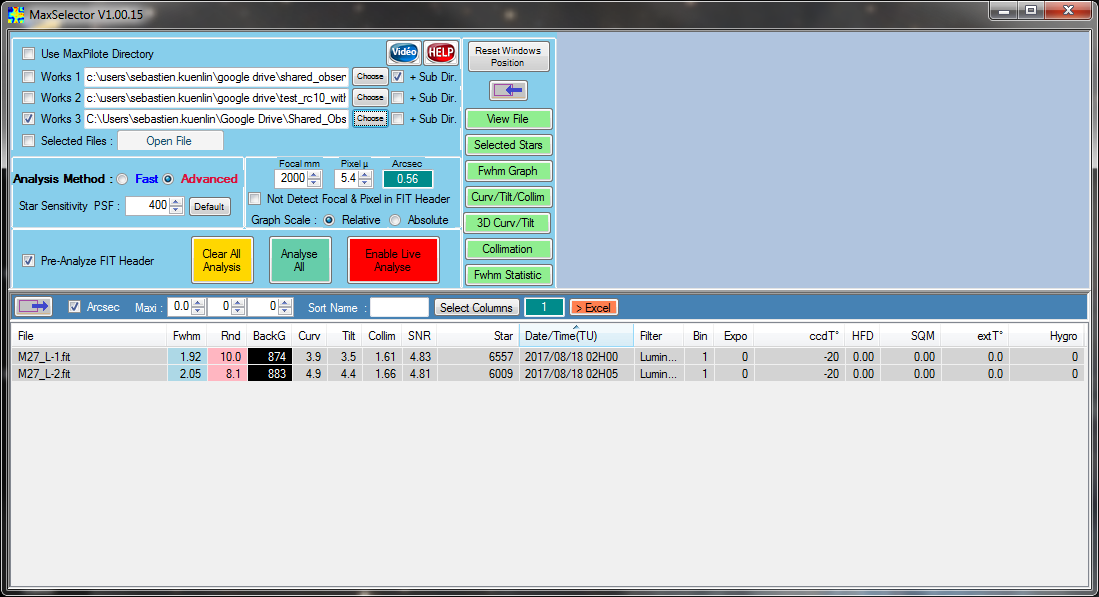The image size is (1099, 597).
Task: Uncheck the Arcsec checkbox
Action: coord(74,307)
